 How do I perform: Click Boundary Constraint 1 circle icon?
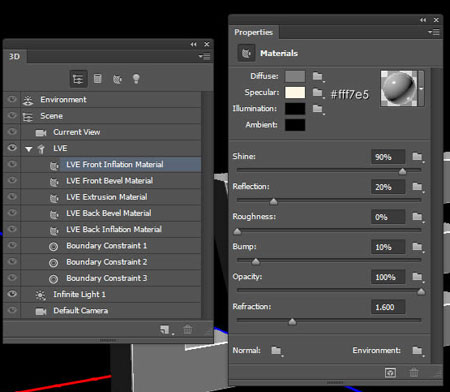[53, 246]
